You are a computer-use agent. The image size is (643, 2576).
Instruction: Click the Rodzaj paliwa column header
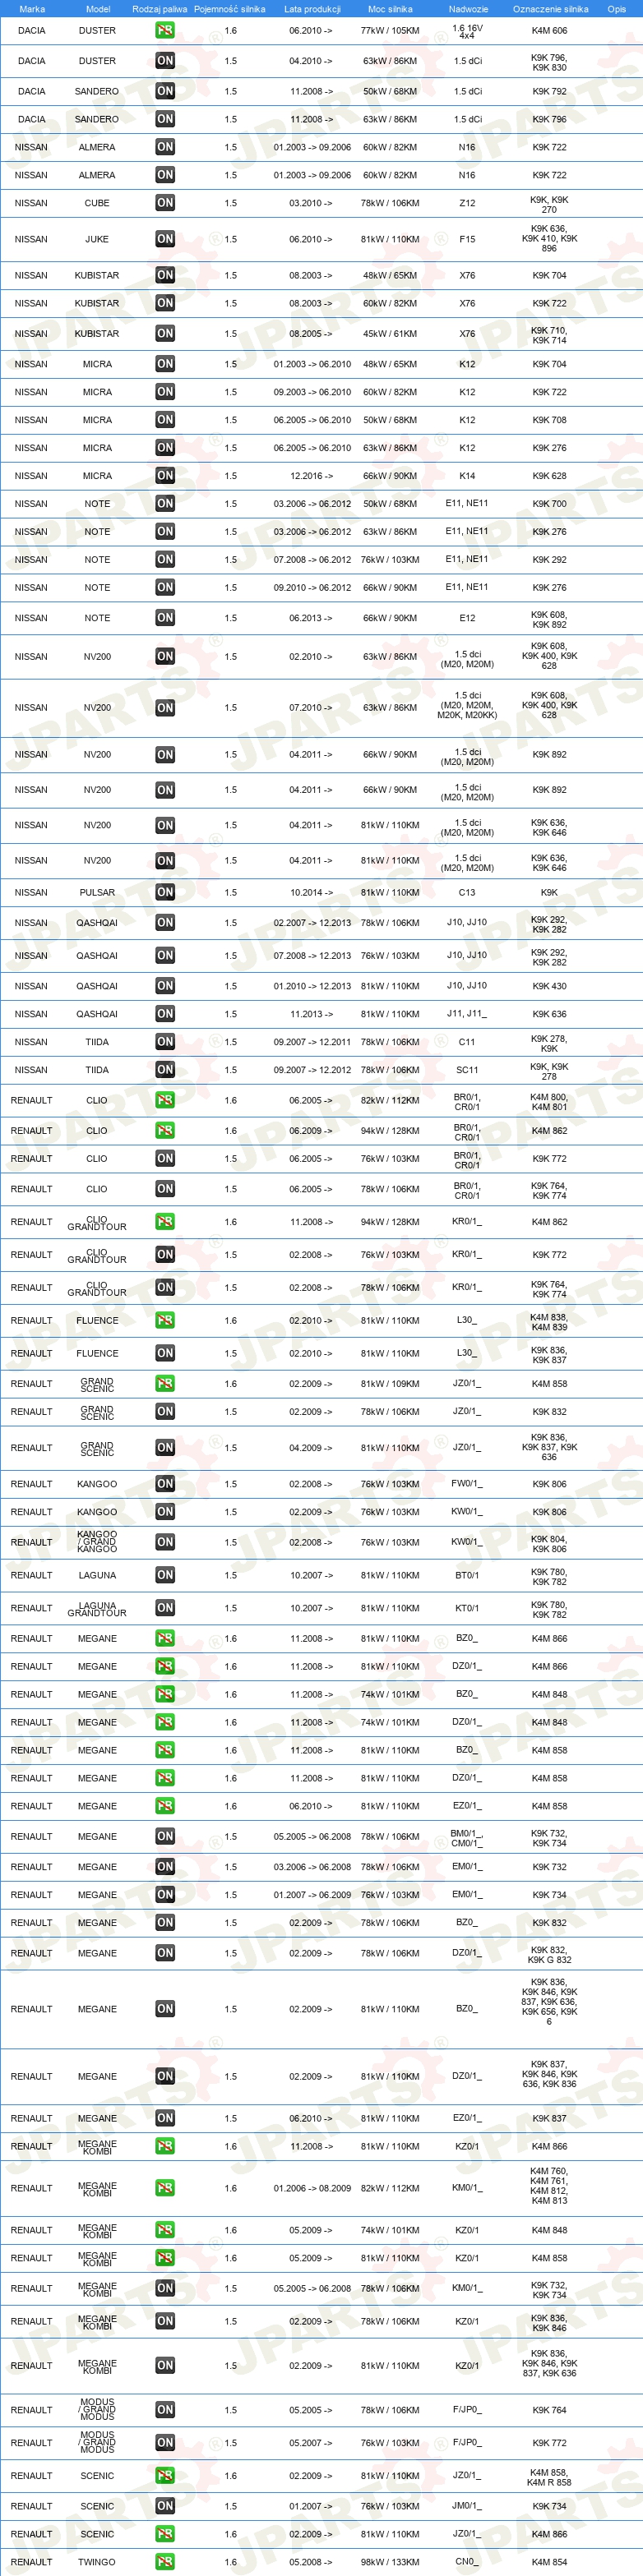[x=160, y=9]
